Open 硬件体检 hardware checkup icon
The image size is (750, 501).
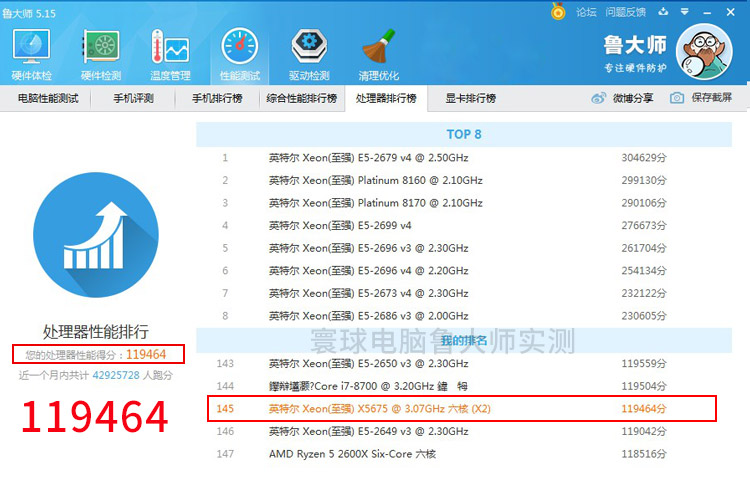point(32,55)
